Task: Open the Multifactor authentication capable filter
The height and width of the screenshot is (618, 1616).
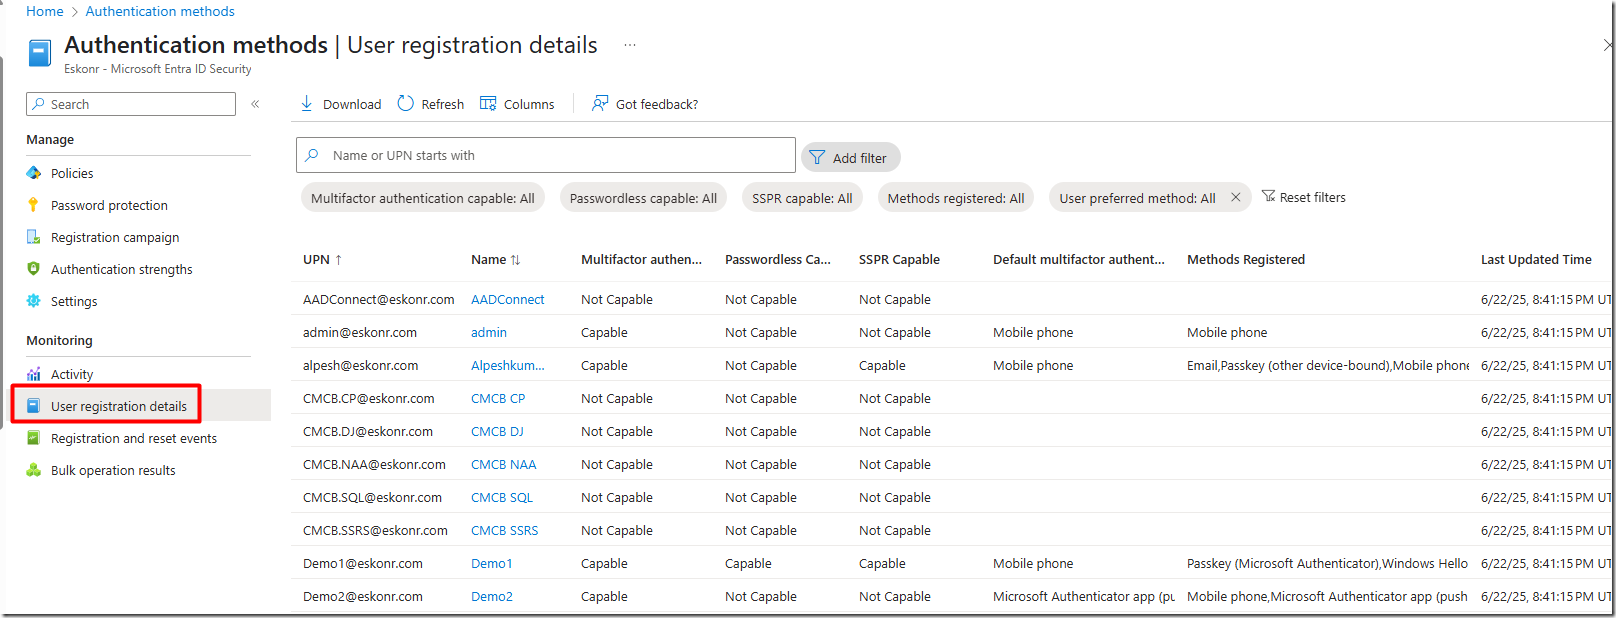Action: coord(422,198)
